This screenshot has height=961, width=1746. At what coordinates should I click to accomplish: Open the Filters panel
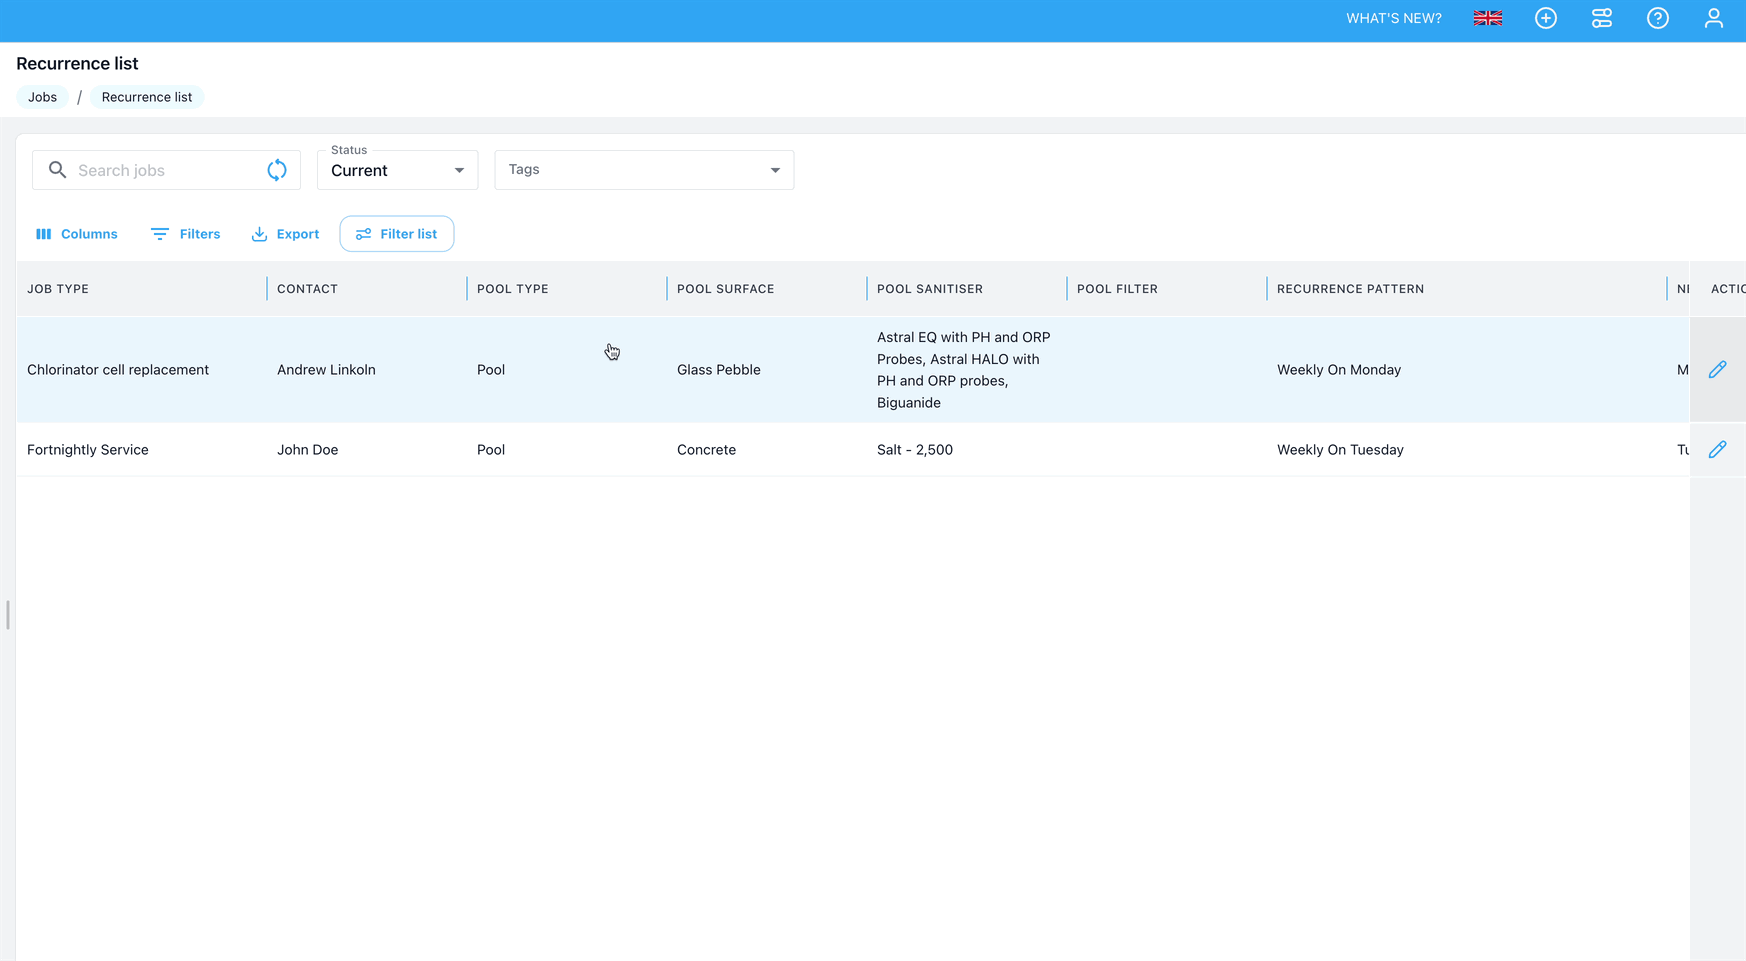tap(185, 234)
